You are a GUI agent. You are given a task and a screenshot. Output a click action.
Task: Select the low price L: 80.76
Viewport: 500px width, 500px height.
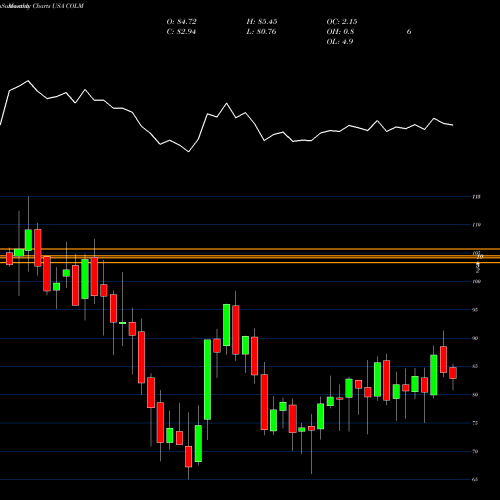[x=261, y=32]
